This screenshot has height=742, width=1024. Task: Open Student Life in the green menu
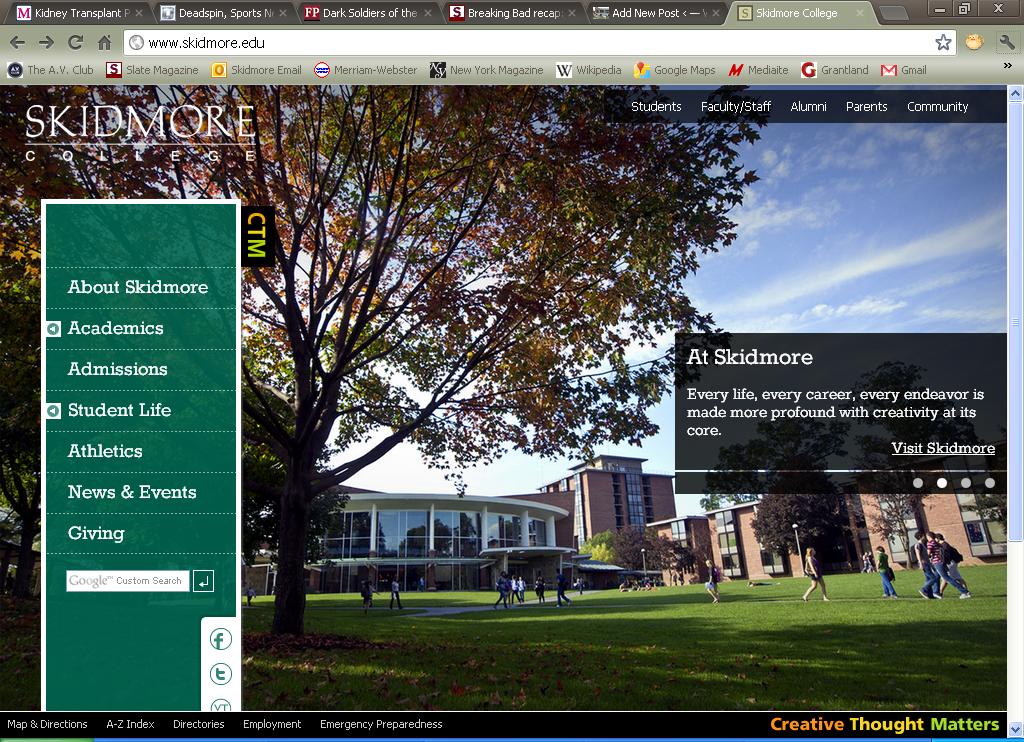click(120, 410)
